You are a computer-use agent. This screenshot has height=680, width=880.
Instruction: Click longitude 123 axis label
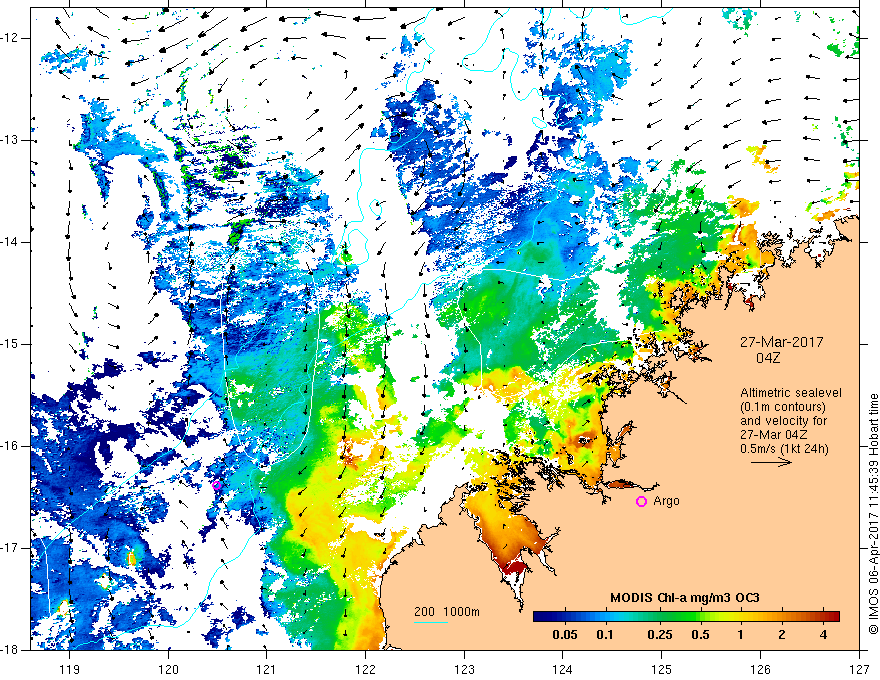464,669
